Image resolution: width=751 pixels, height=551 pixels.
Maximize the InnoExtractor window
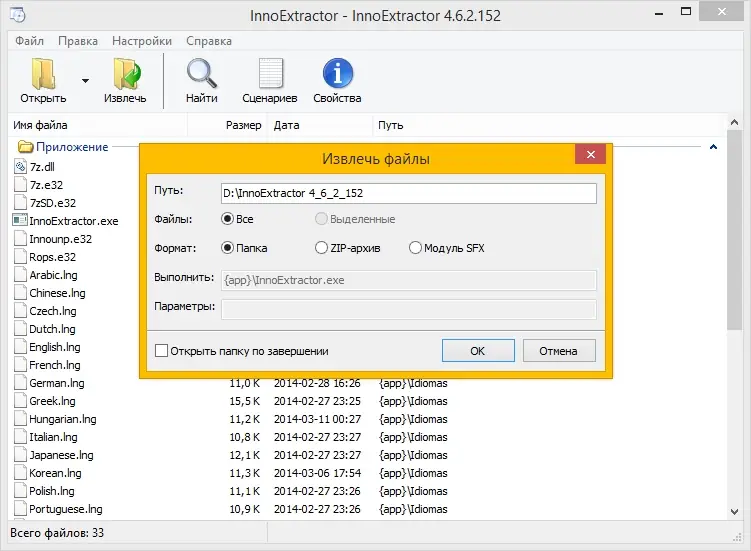686,12
